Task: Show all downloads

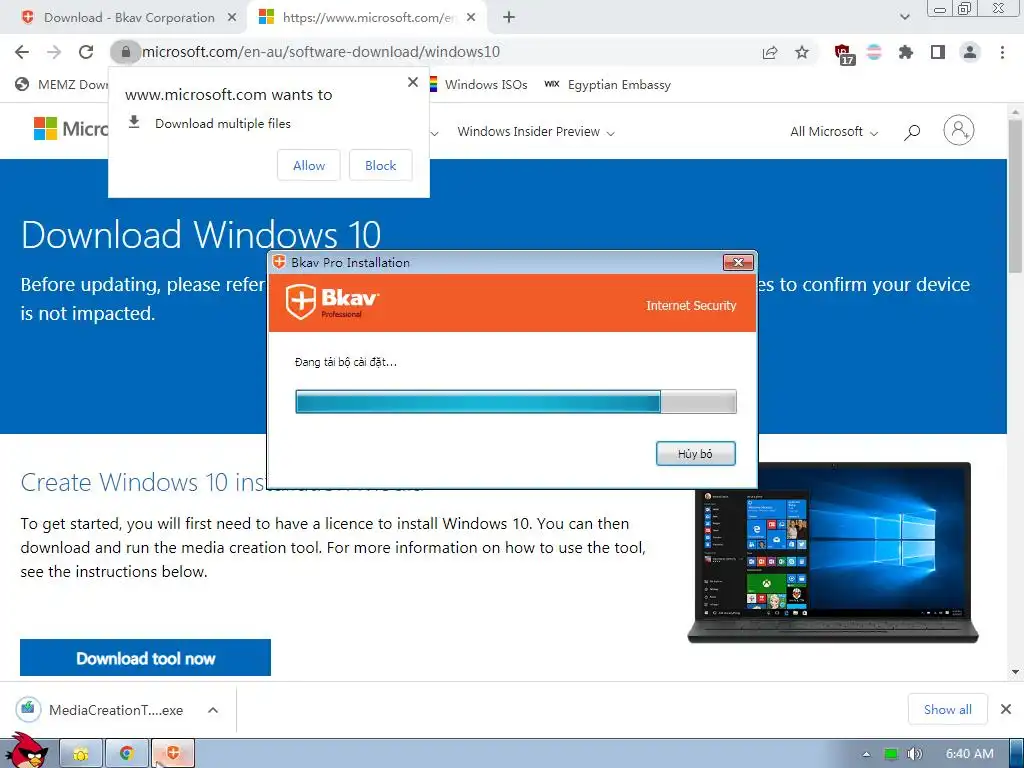Action: (948, 709)
